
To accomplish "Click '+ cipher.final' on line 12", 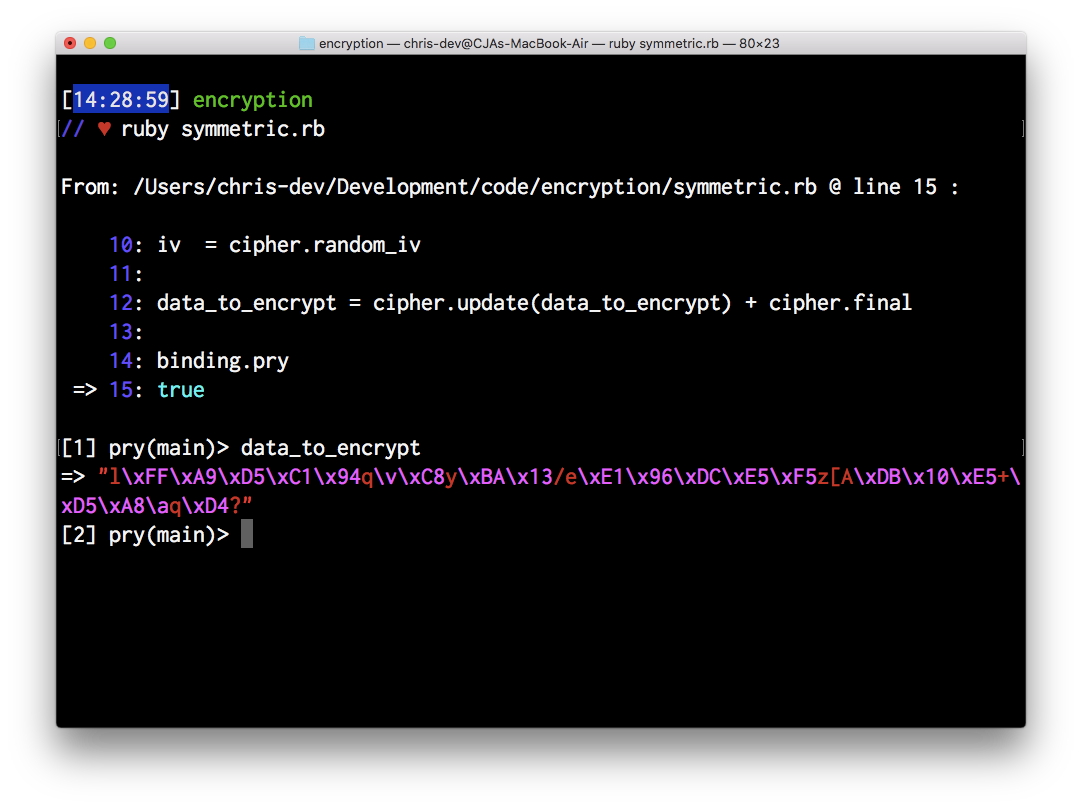I will coord(828,303).
